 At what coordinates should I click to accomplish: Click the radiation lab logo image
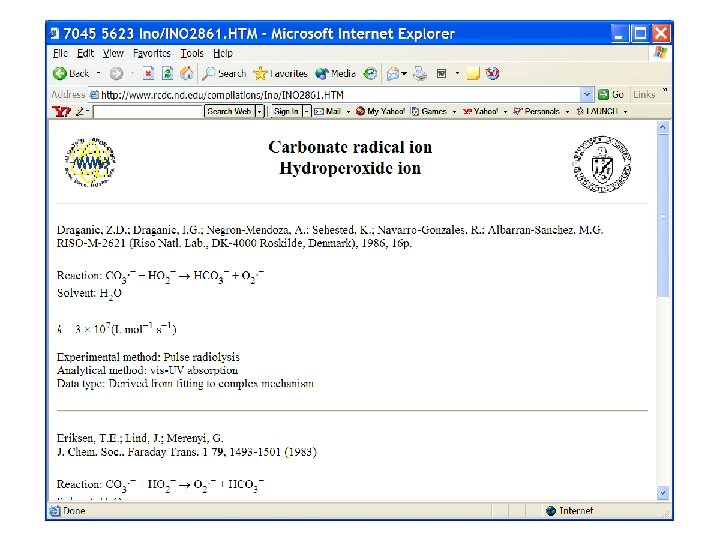click(x=90, y=163)
